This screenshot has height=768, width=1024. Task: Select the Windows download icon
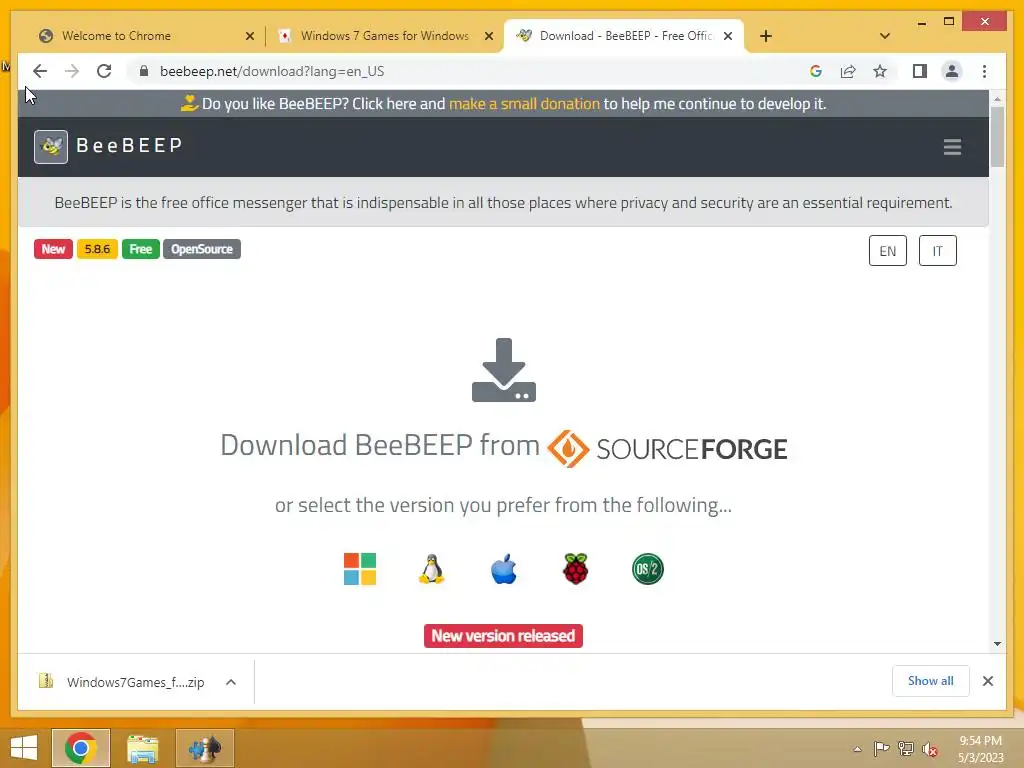click(360, 569)
